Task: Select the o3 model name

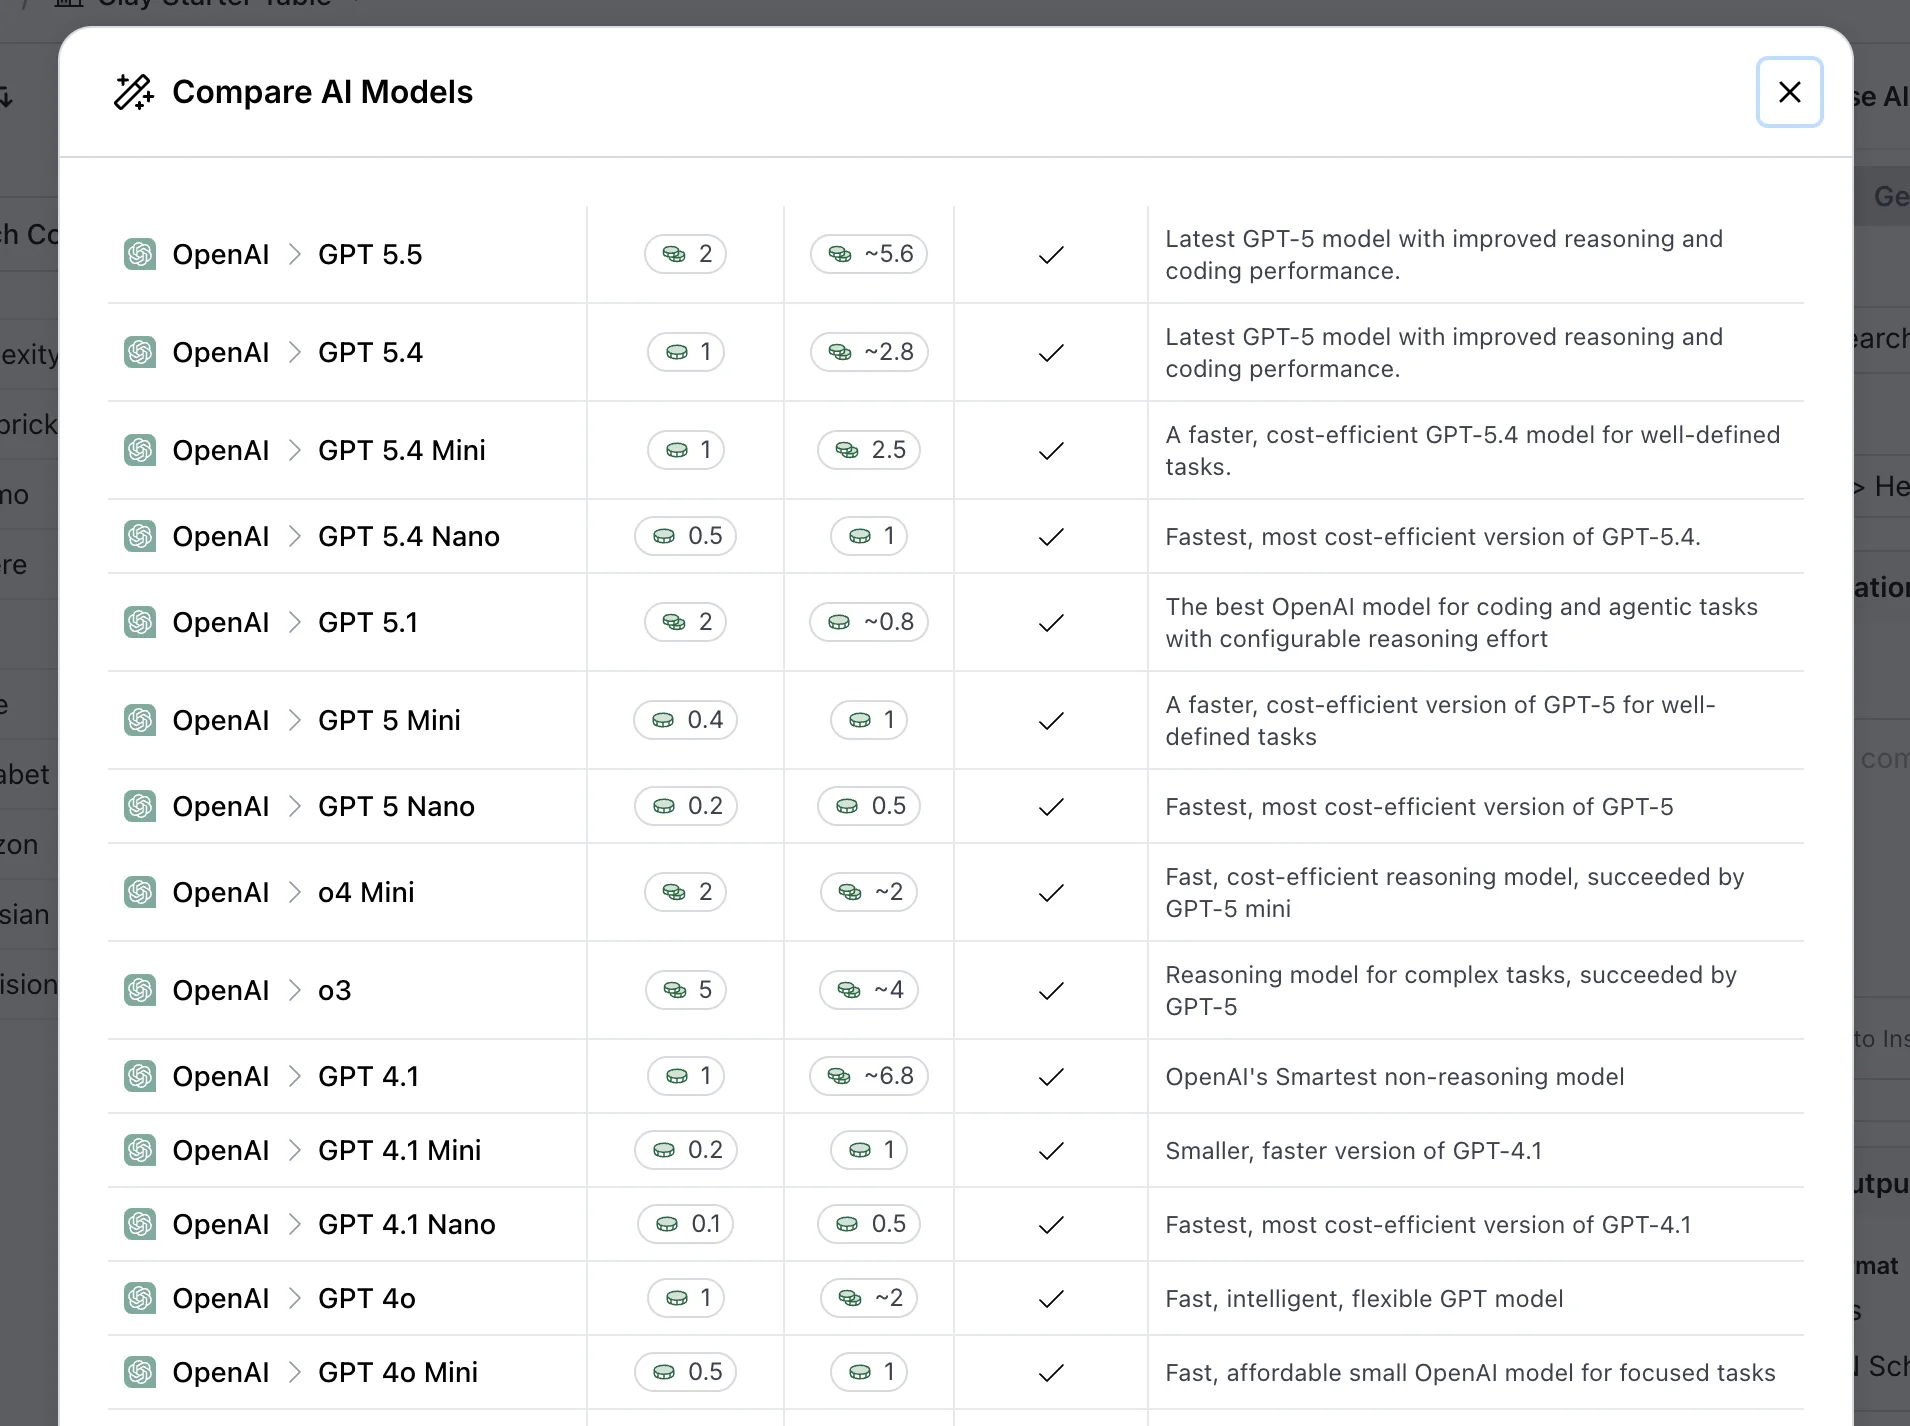Action: tap(335, 990)
